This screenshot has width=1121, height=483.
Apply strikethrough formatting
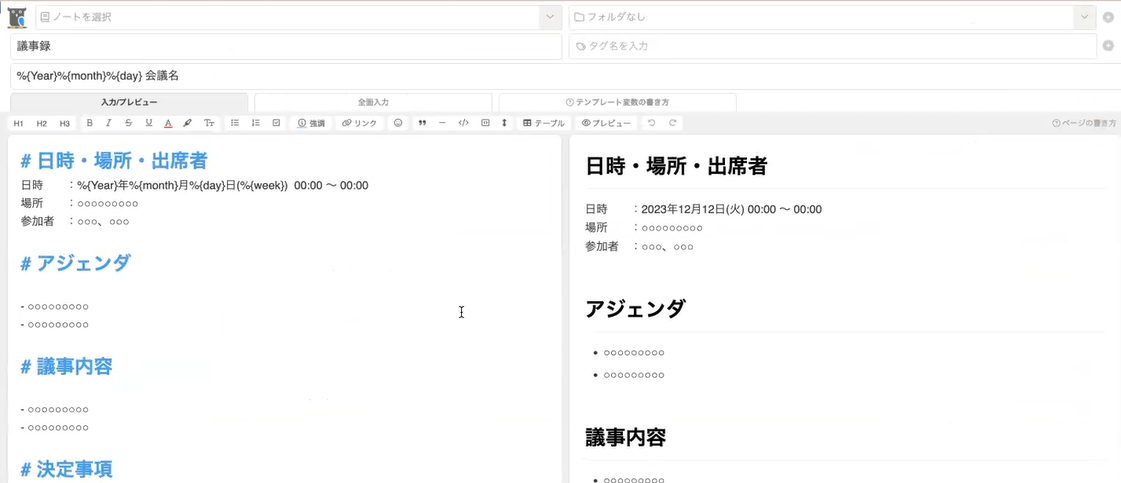(129, 123)
